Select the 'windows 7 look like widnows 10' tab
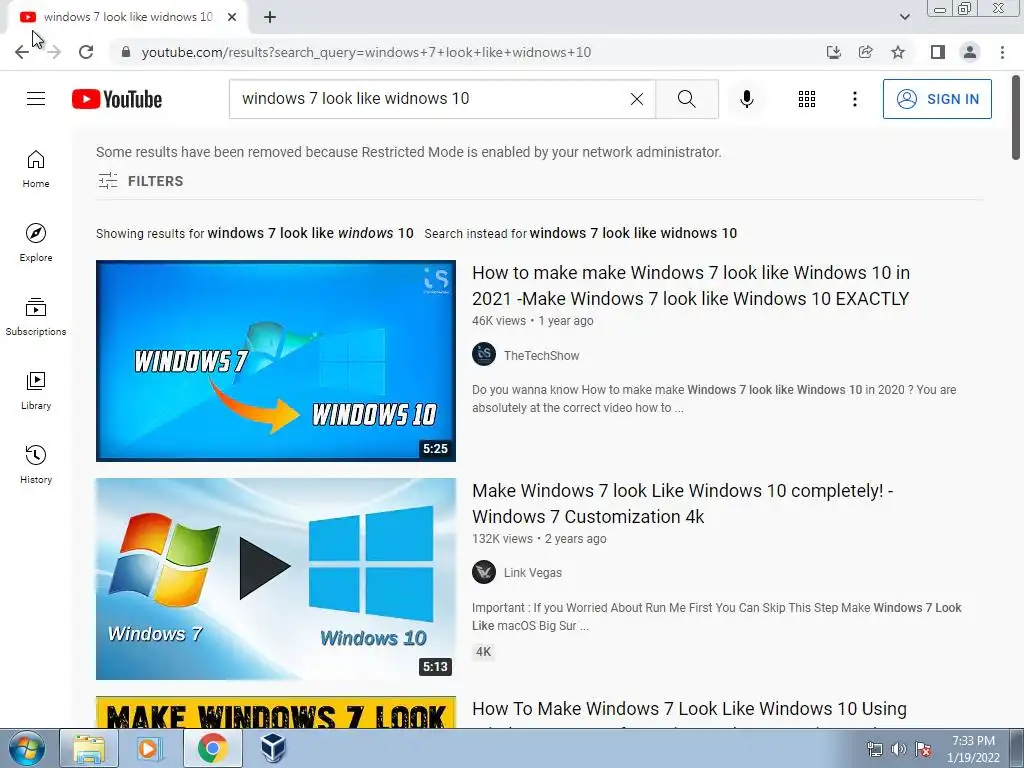The height and width of the screenshot is (768, 1024). point(128,17)
